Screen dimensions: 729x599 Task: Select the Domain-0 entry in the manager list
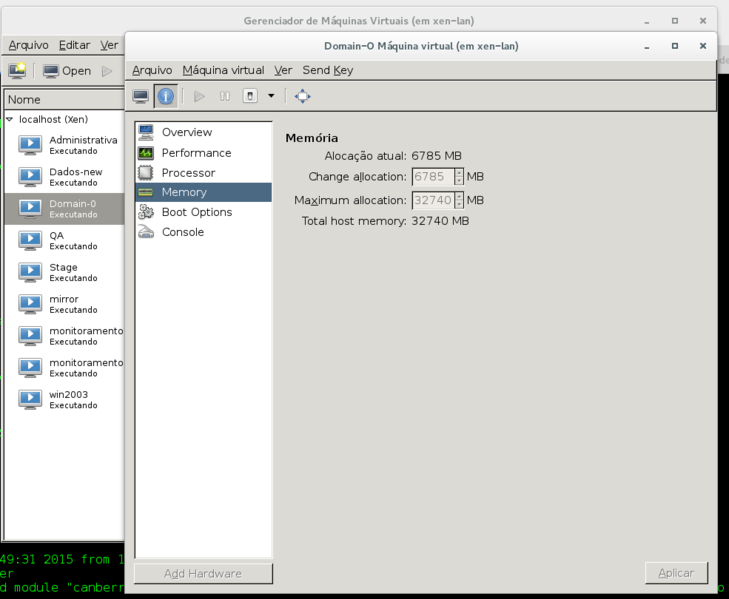tap(64, 209)
